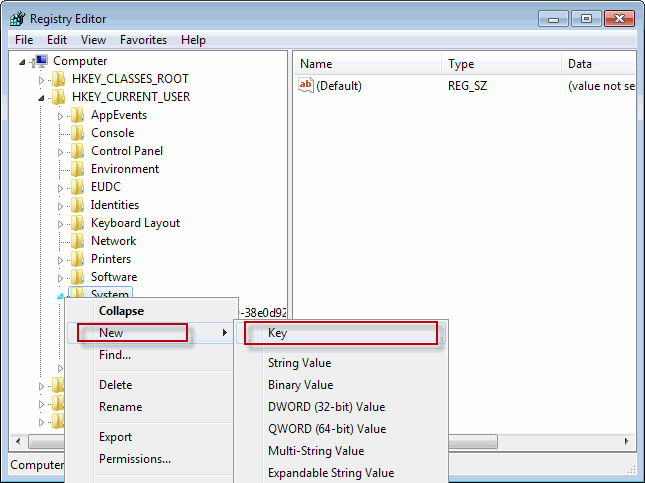Maximize the Registry Editor window
Image resolution: width=645 pixels, height=483 pixels.
[586, 19]
